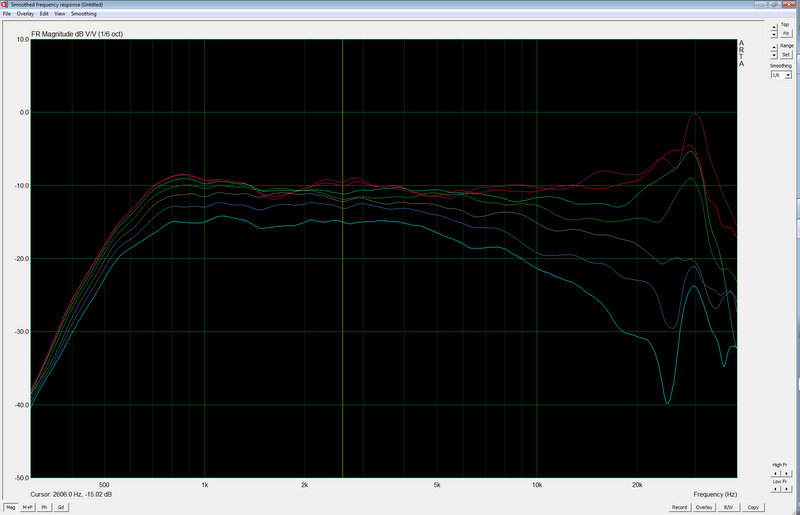Click the 20k frequency axis label
800x515 pixels.
coord(637,485)
